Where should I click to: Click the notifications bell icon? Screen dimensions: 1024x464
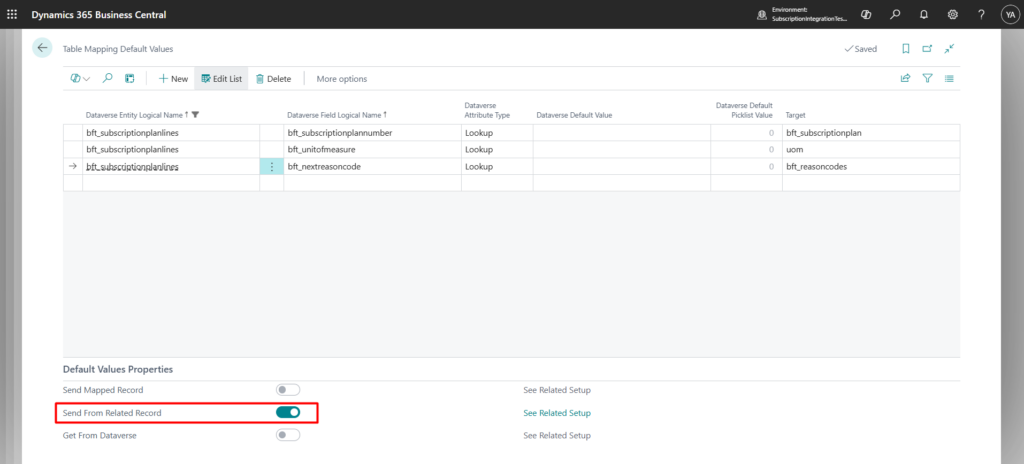tap(924, 14)
